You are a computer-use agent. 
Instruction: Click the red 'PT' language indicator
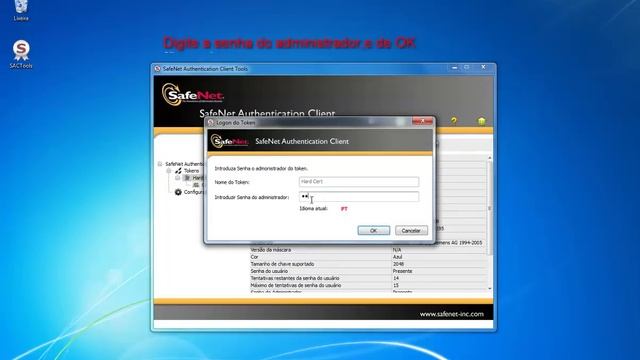(344, 209)
